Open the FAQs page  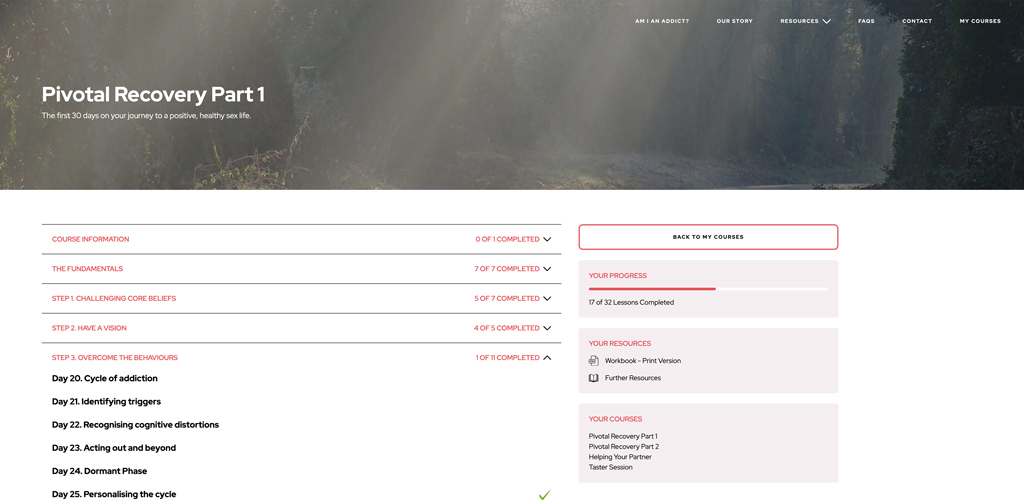pyautogui.click(x=866, y=21)
